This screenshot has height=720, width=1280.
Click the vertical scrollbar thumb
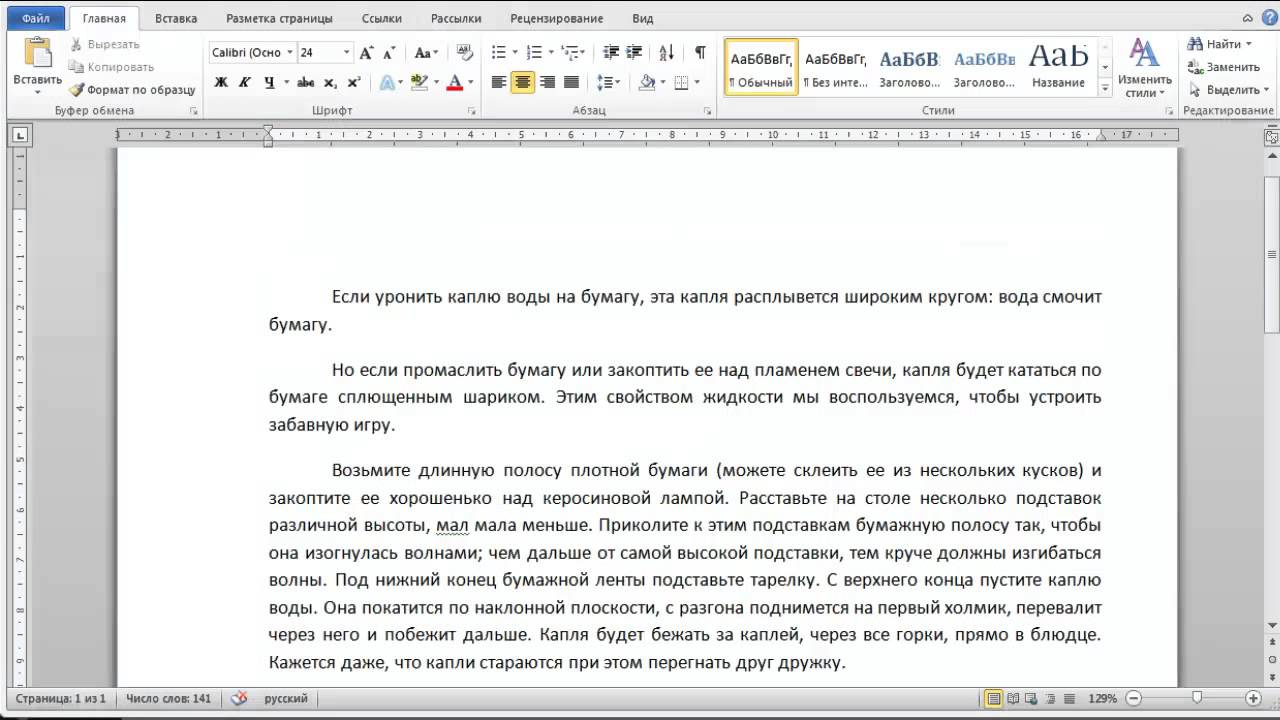(1272, 253)
